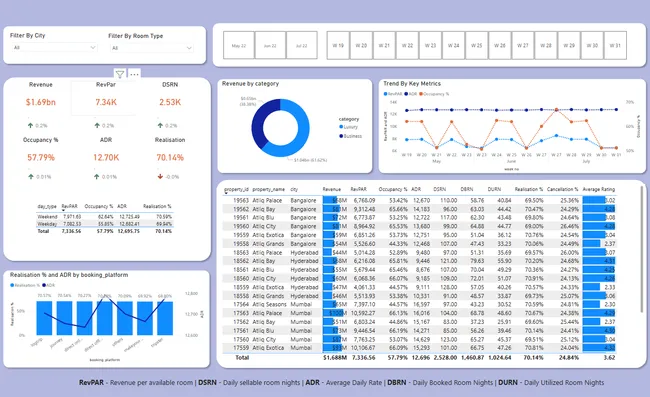Open the Filter By Room Type dropdown
Image resolution: width=650 pixels, height=397 pixels.
[x=151, y=48]
